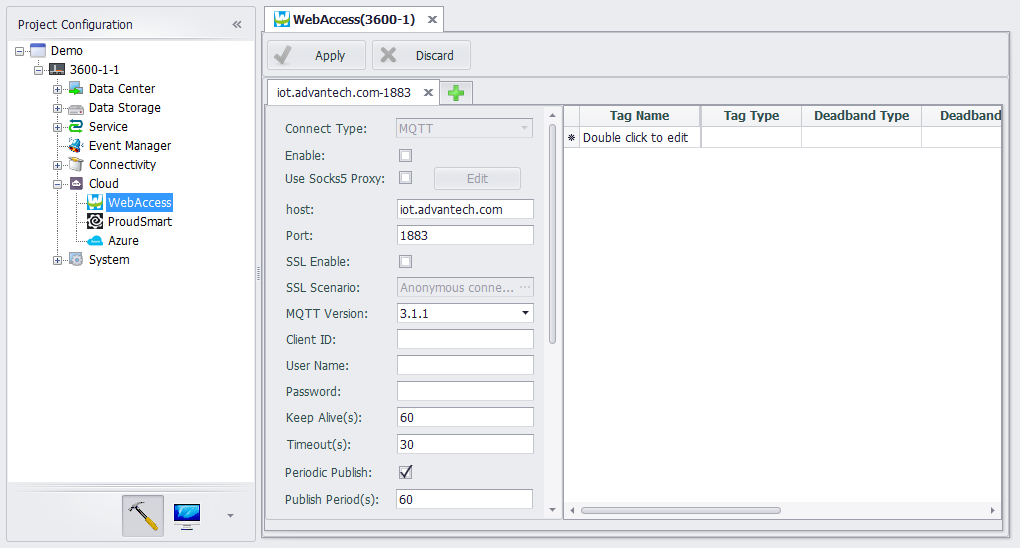Select the Azure cloud item
Image resolution: width=1020 pixels, height=548 pixels.
coord(123,241)
